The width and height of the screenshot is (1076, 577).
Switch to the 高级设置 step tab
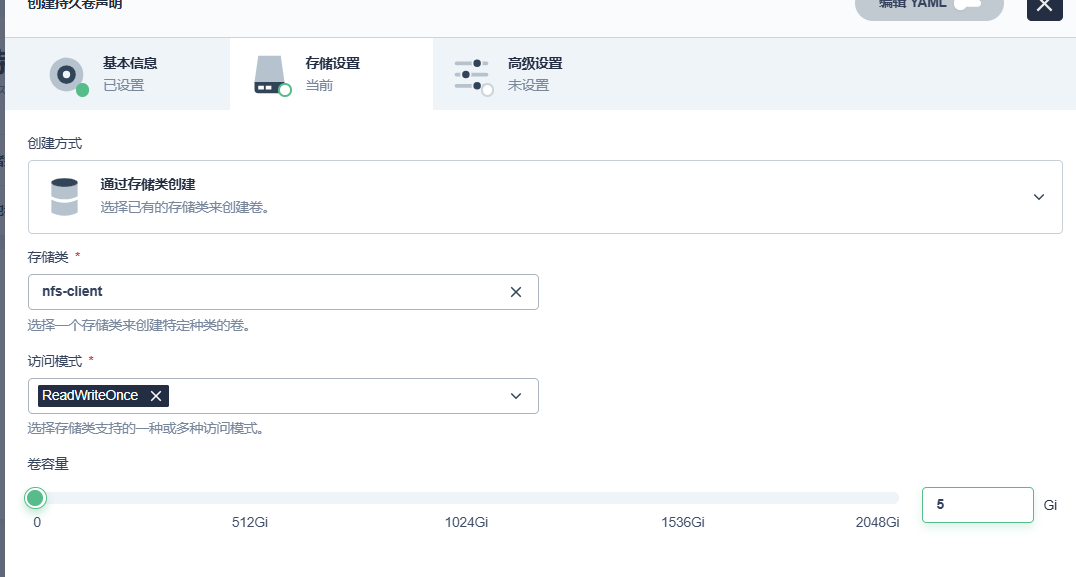click(x=534, y=74)
